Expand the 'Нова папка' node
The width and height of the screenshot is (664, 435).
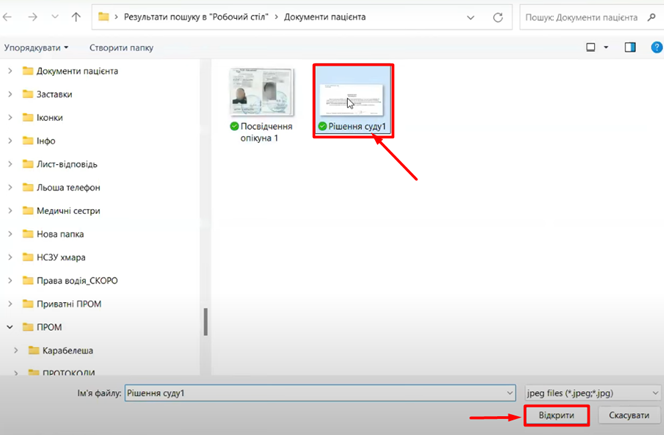coord(10,234)
